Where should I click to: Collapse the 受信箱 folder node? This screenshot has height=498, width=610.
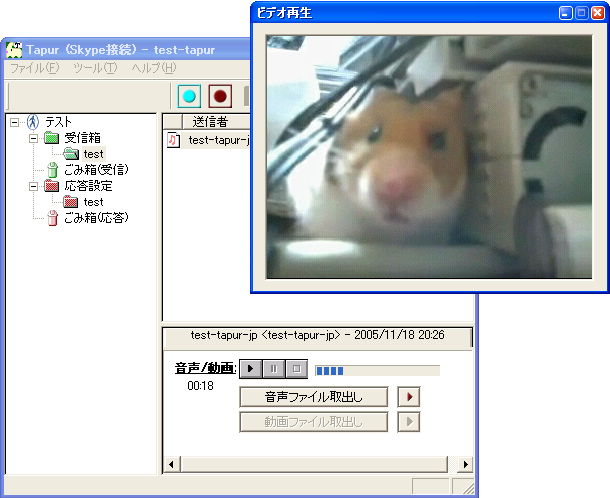click(33, 138)
